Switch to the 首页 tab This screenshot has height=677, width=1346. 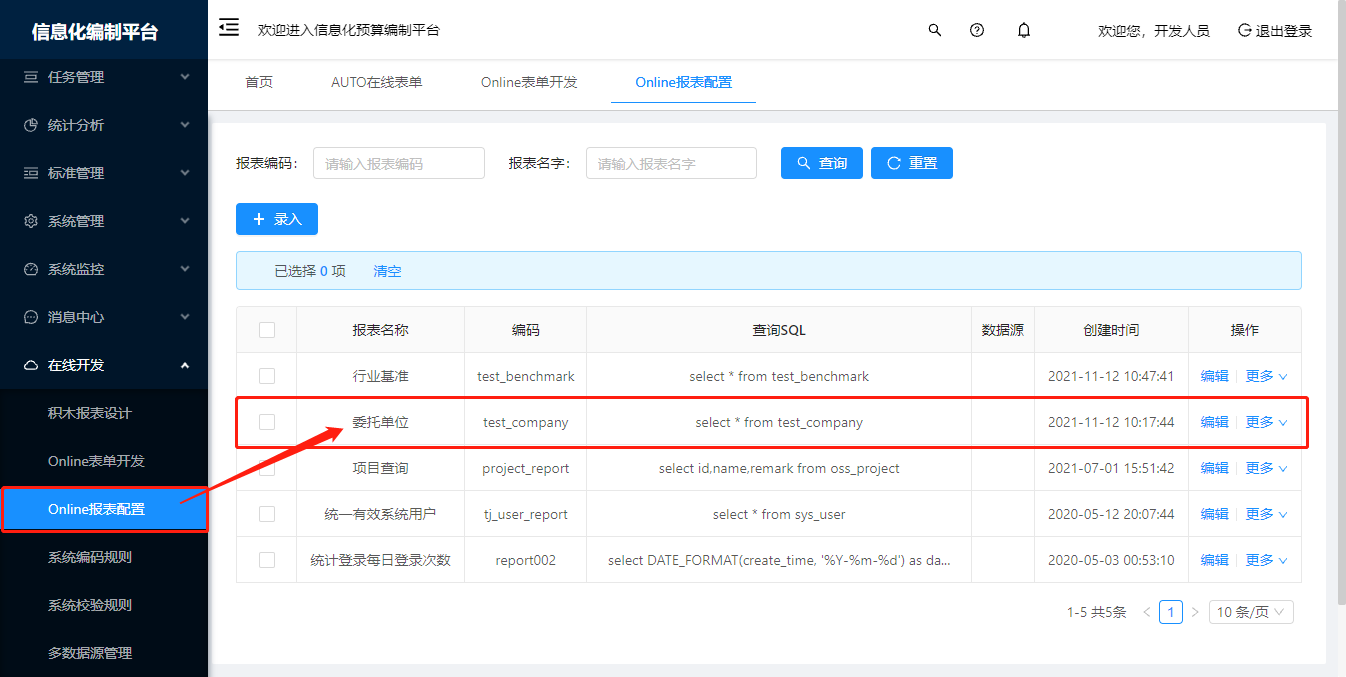tap(259, 82)
